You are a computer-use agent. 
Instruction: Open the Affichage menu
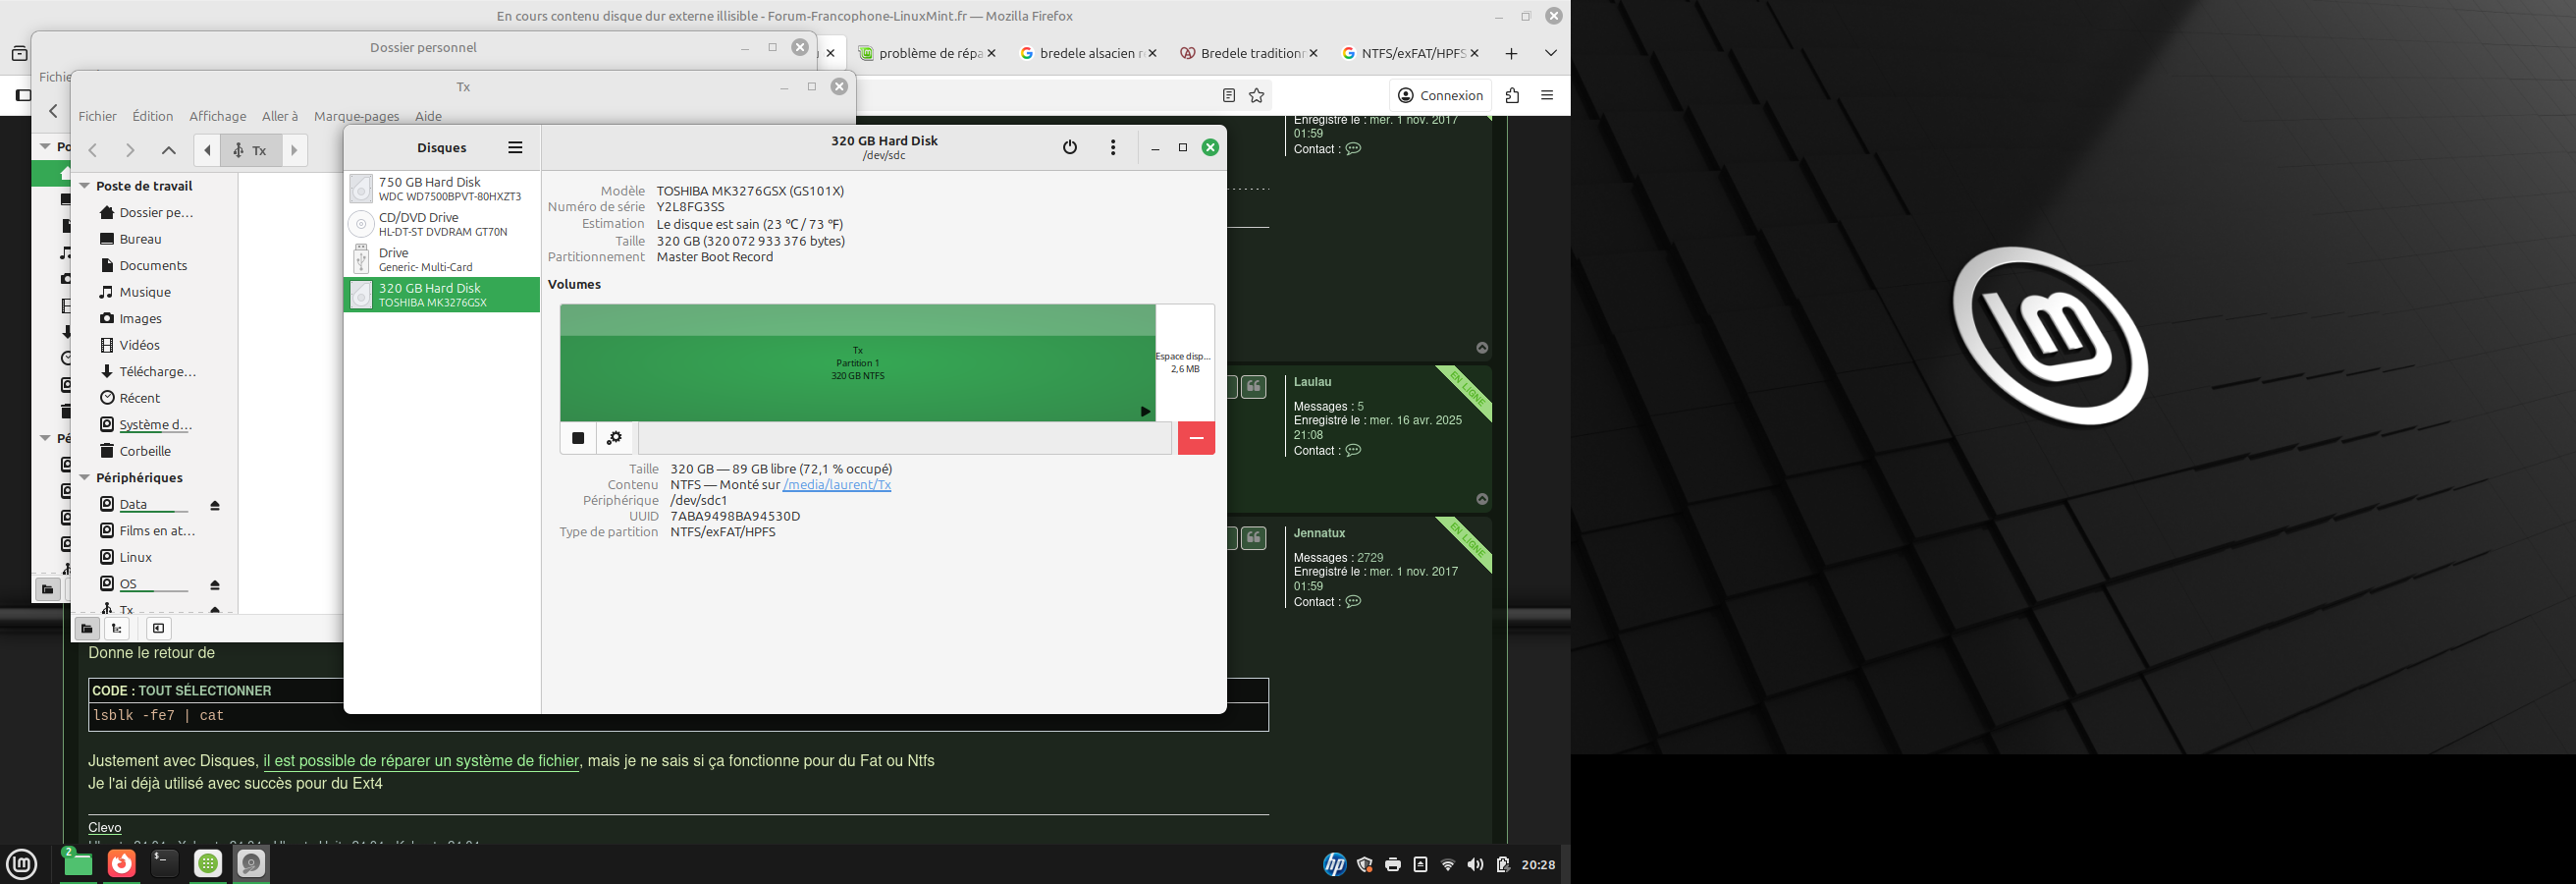pyautogui.click(x=217, y=116)
